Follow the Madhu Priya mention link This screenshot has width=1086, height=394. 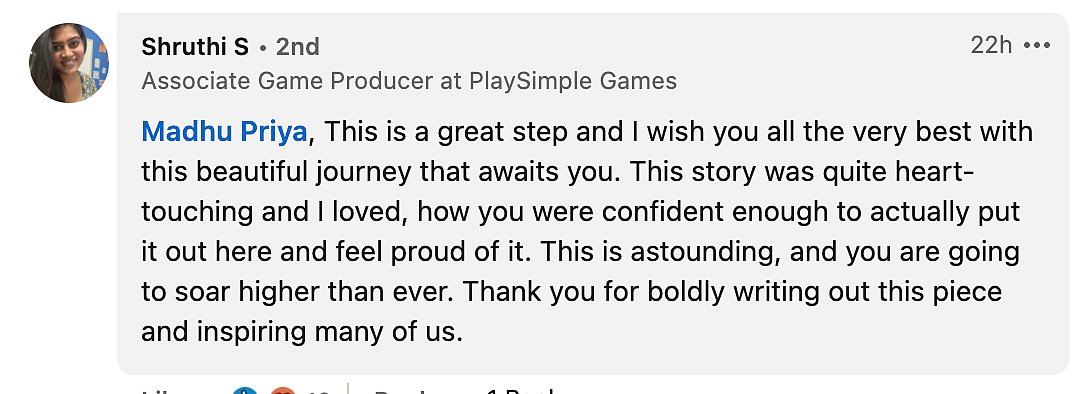[x=224, y=132]
